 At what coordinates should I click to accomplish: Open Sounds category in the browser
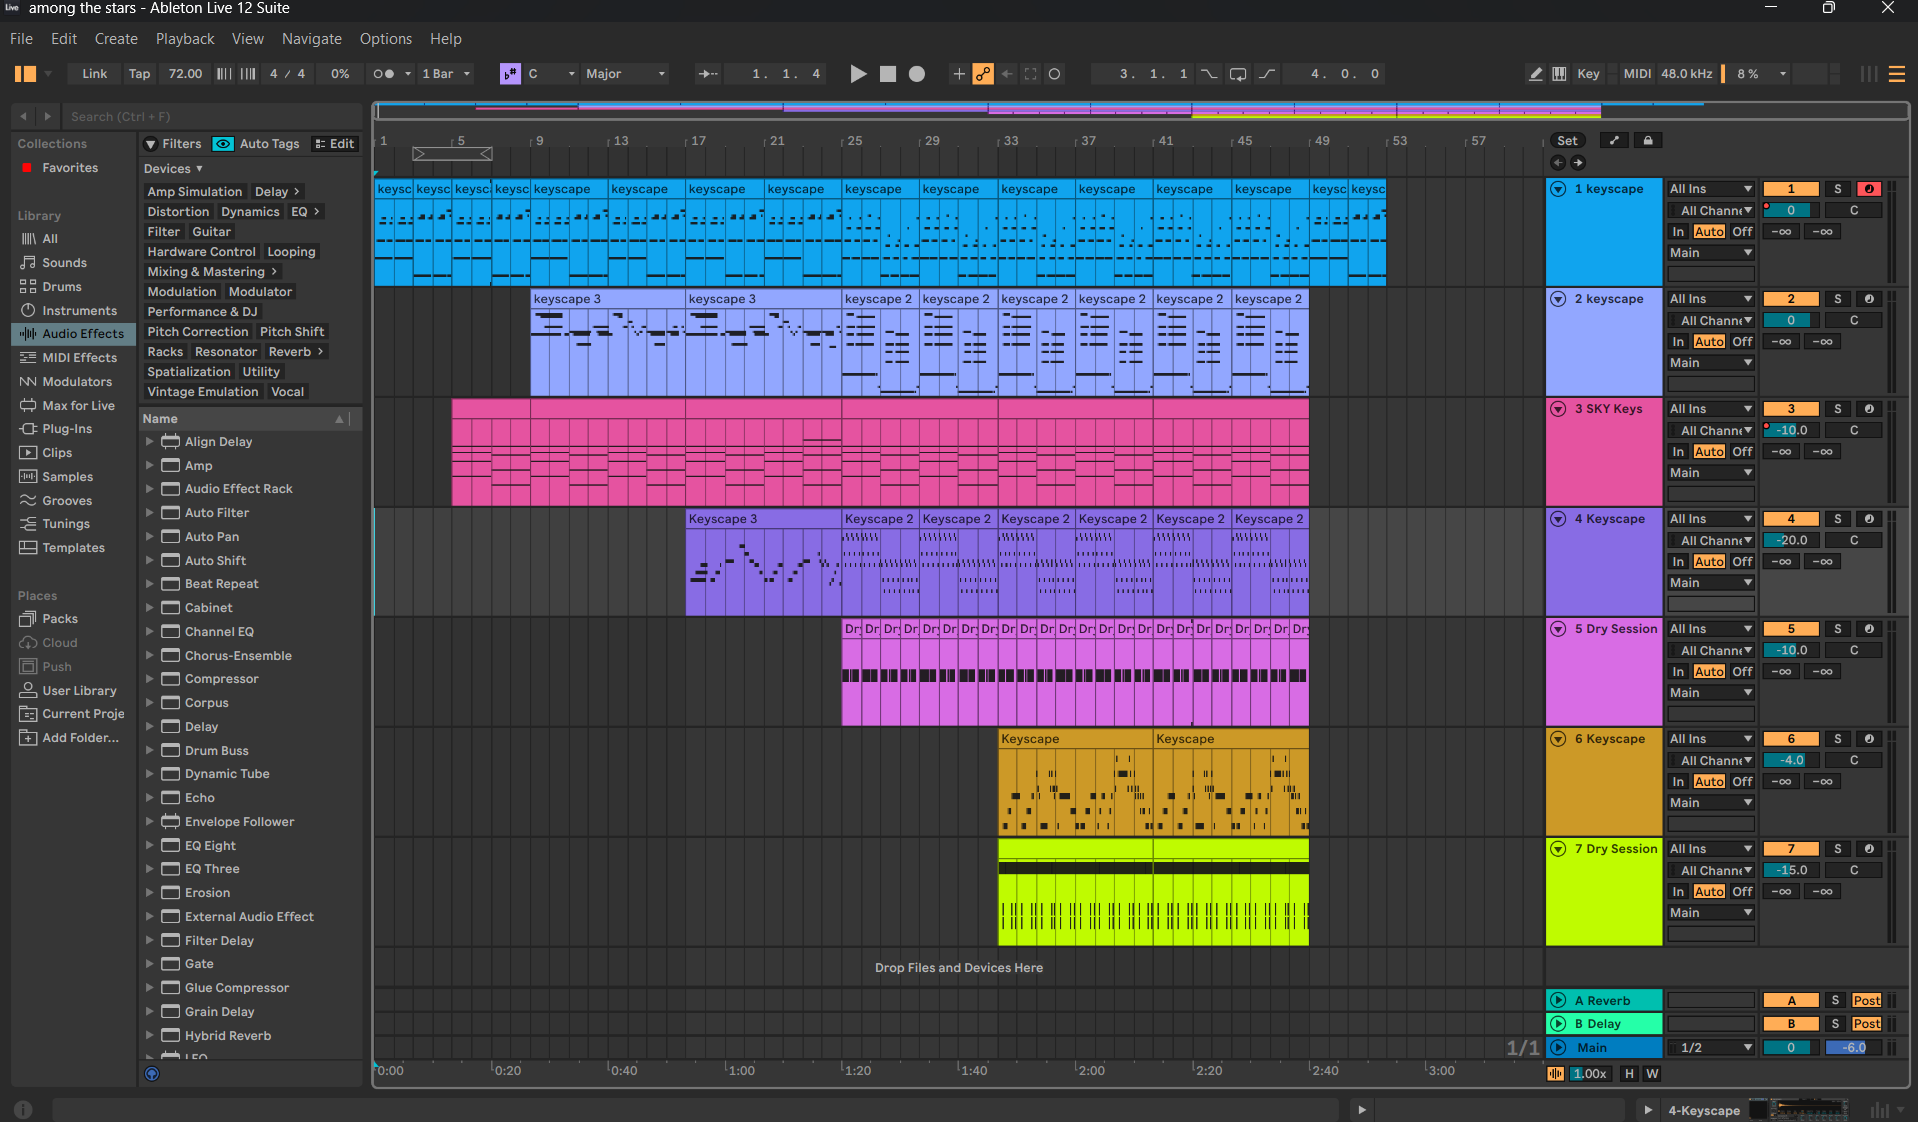pos(64,263)
